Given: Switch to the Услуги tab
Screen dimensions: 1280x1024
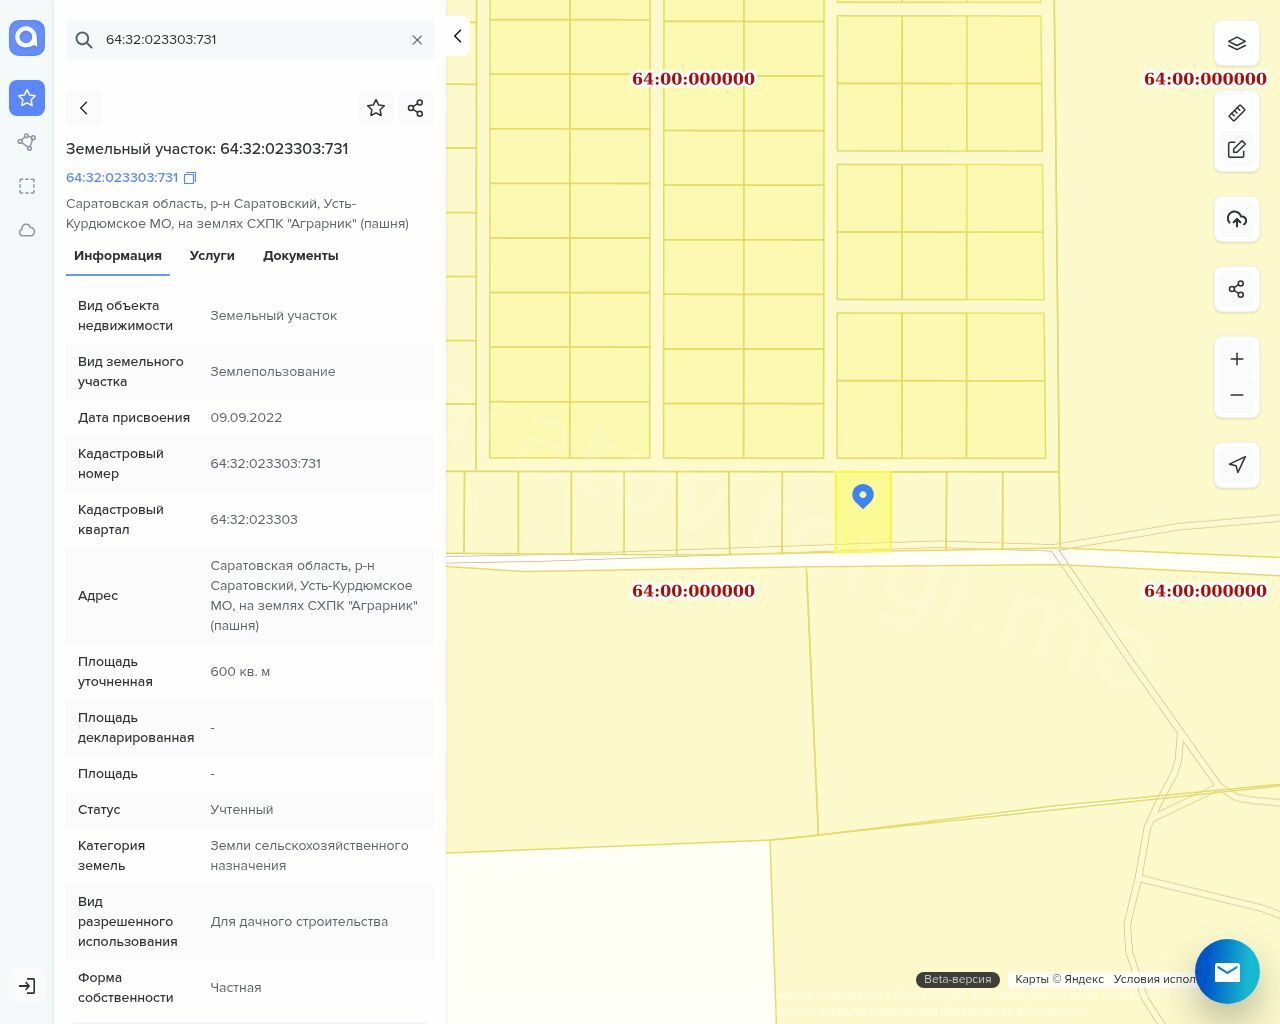Looking at the screenshot, I should tap(212, 256).
